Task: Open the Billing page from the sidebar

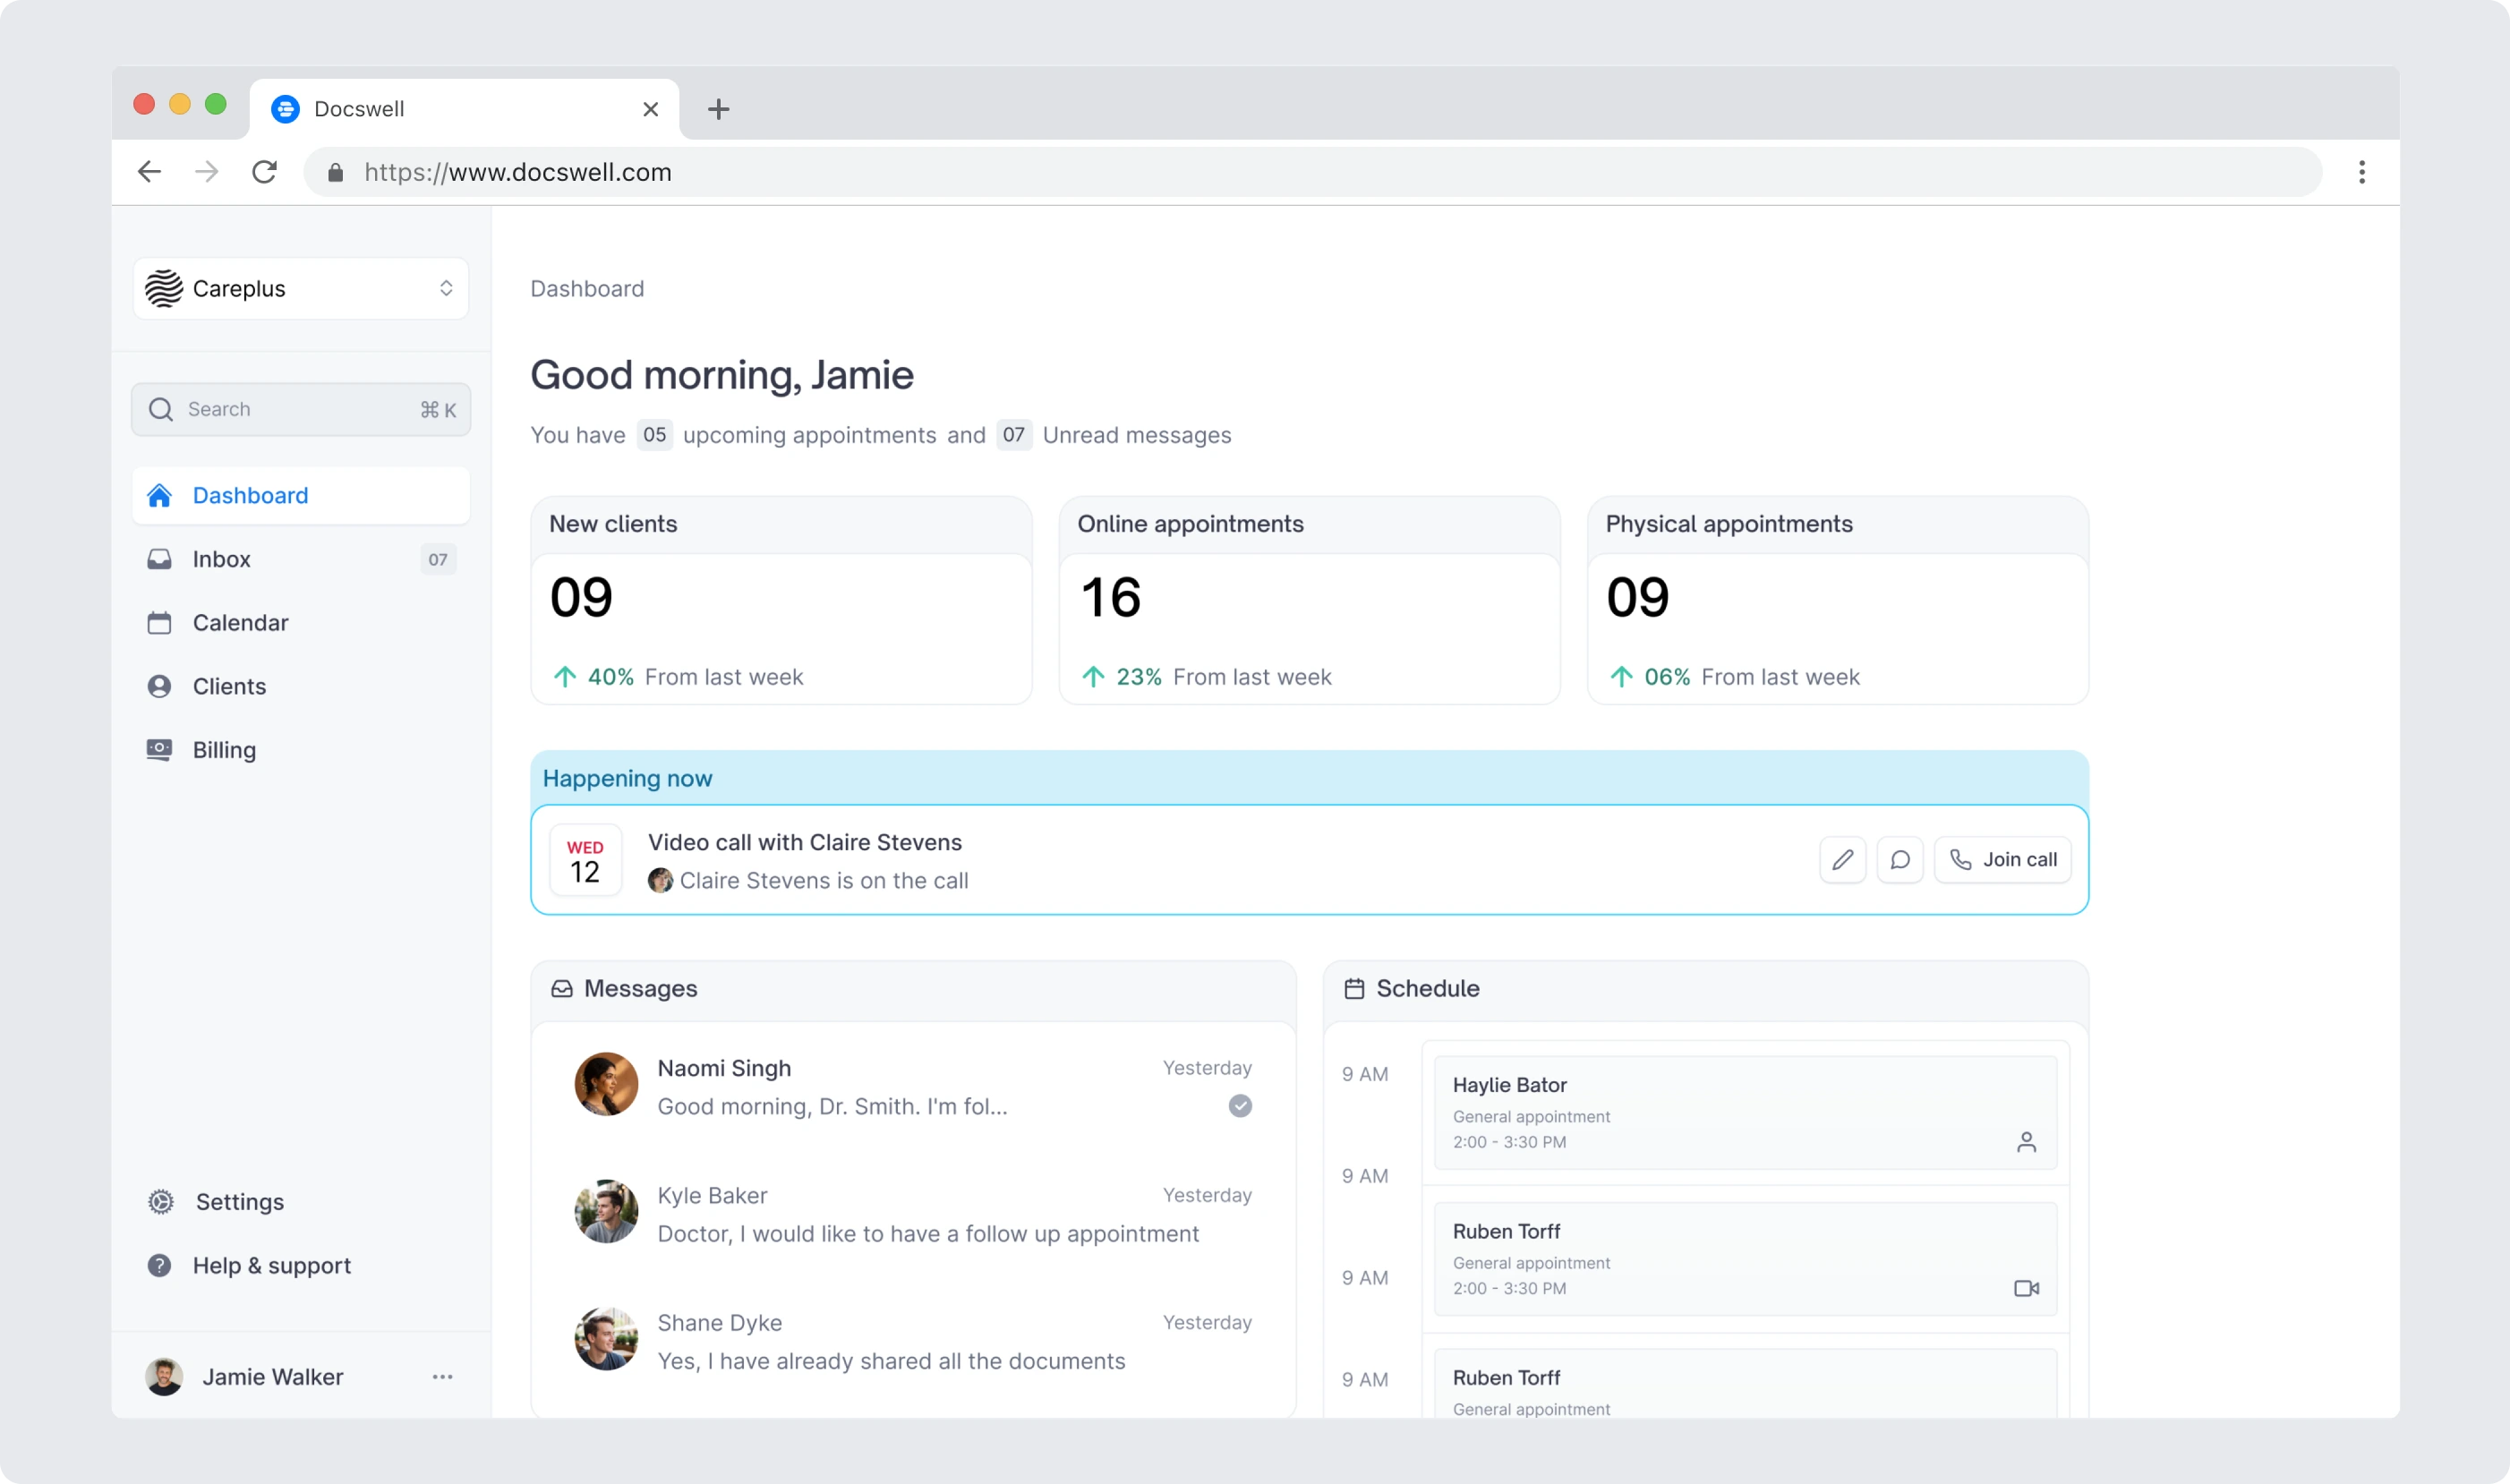Action: pyautogui.click(x=224, y=750)
